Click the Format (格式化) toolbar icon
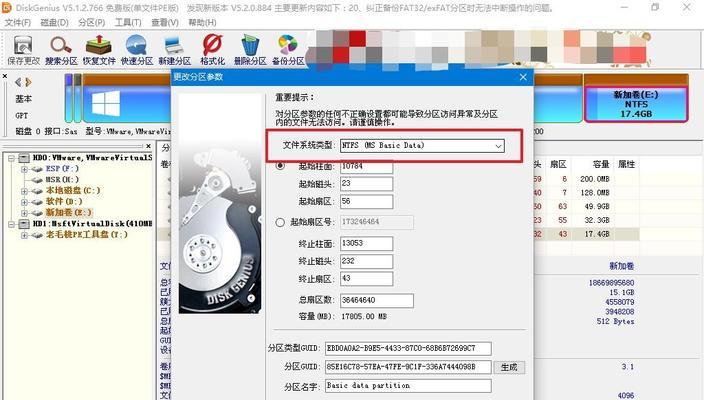Screen dimensions: 704x400 coord(212,50)
